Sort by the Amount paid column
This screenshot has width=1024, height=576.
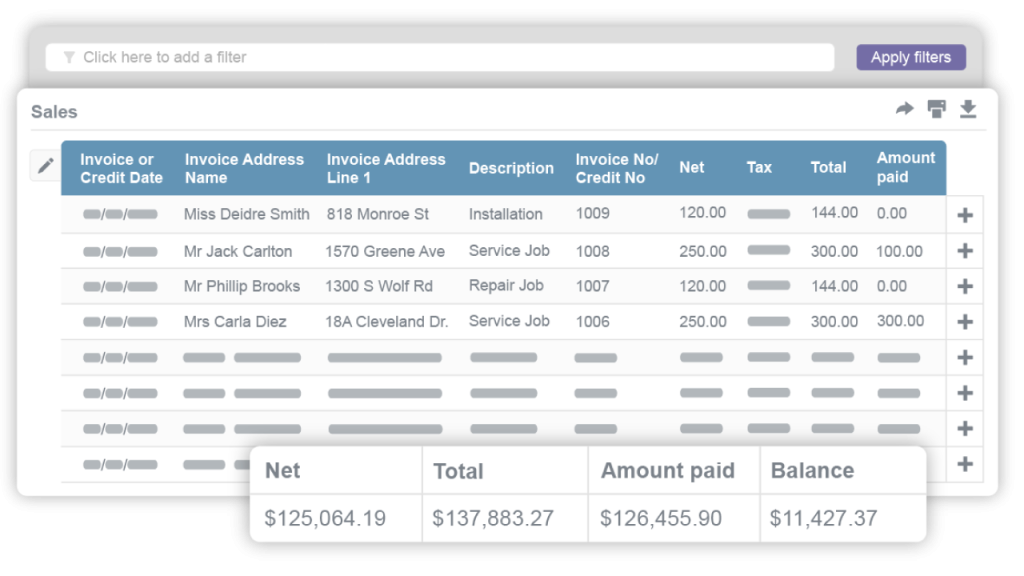point(903,168)
